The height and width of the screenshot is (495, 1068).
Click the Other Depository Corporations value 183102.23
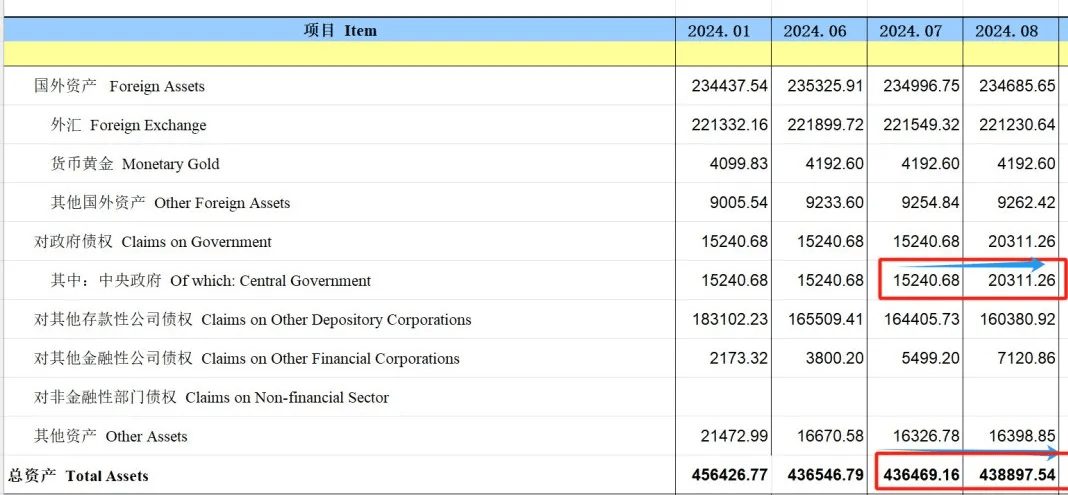[x=729, y=320]
